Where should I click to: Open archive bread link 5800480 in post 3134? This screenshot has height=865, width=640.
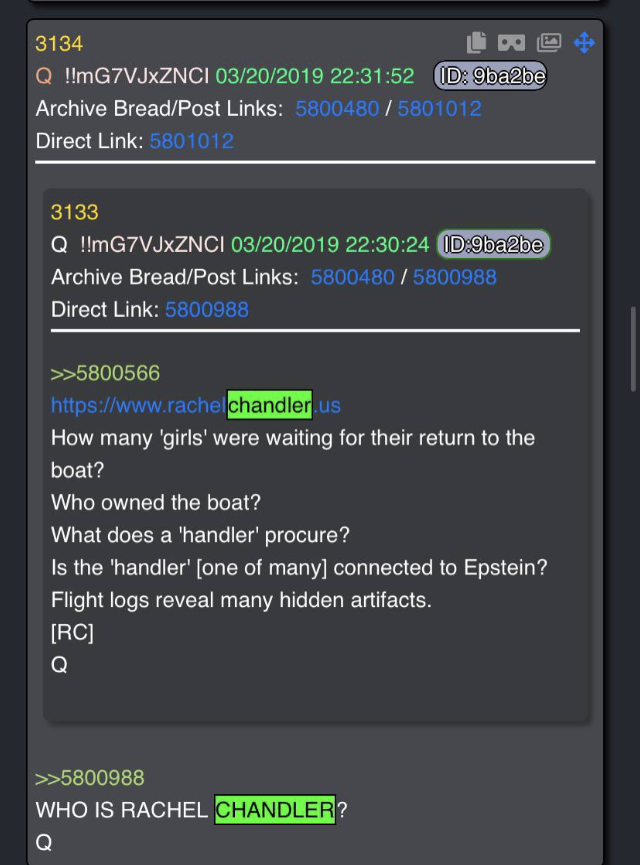[x=337, y=109]
